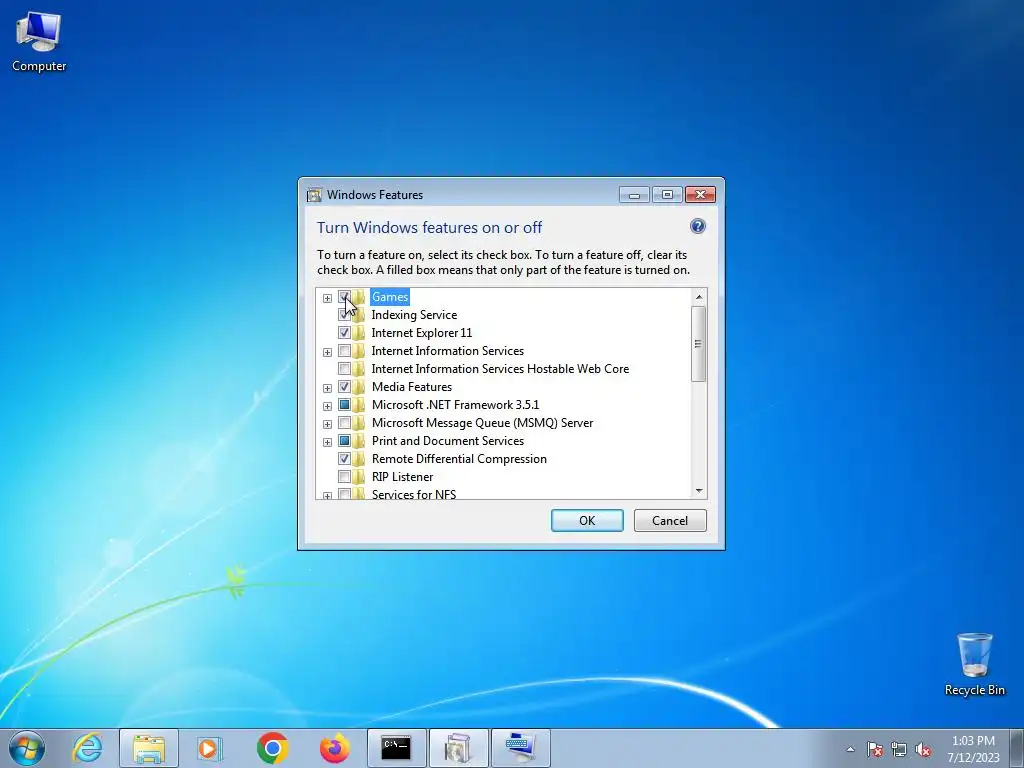1024x768 pixels.
Task: Open muted volume tray icon
Action: [923, 749]
